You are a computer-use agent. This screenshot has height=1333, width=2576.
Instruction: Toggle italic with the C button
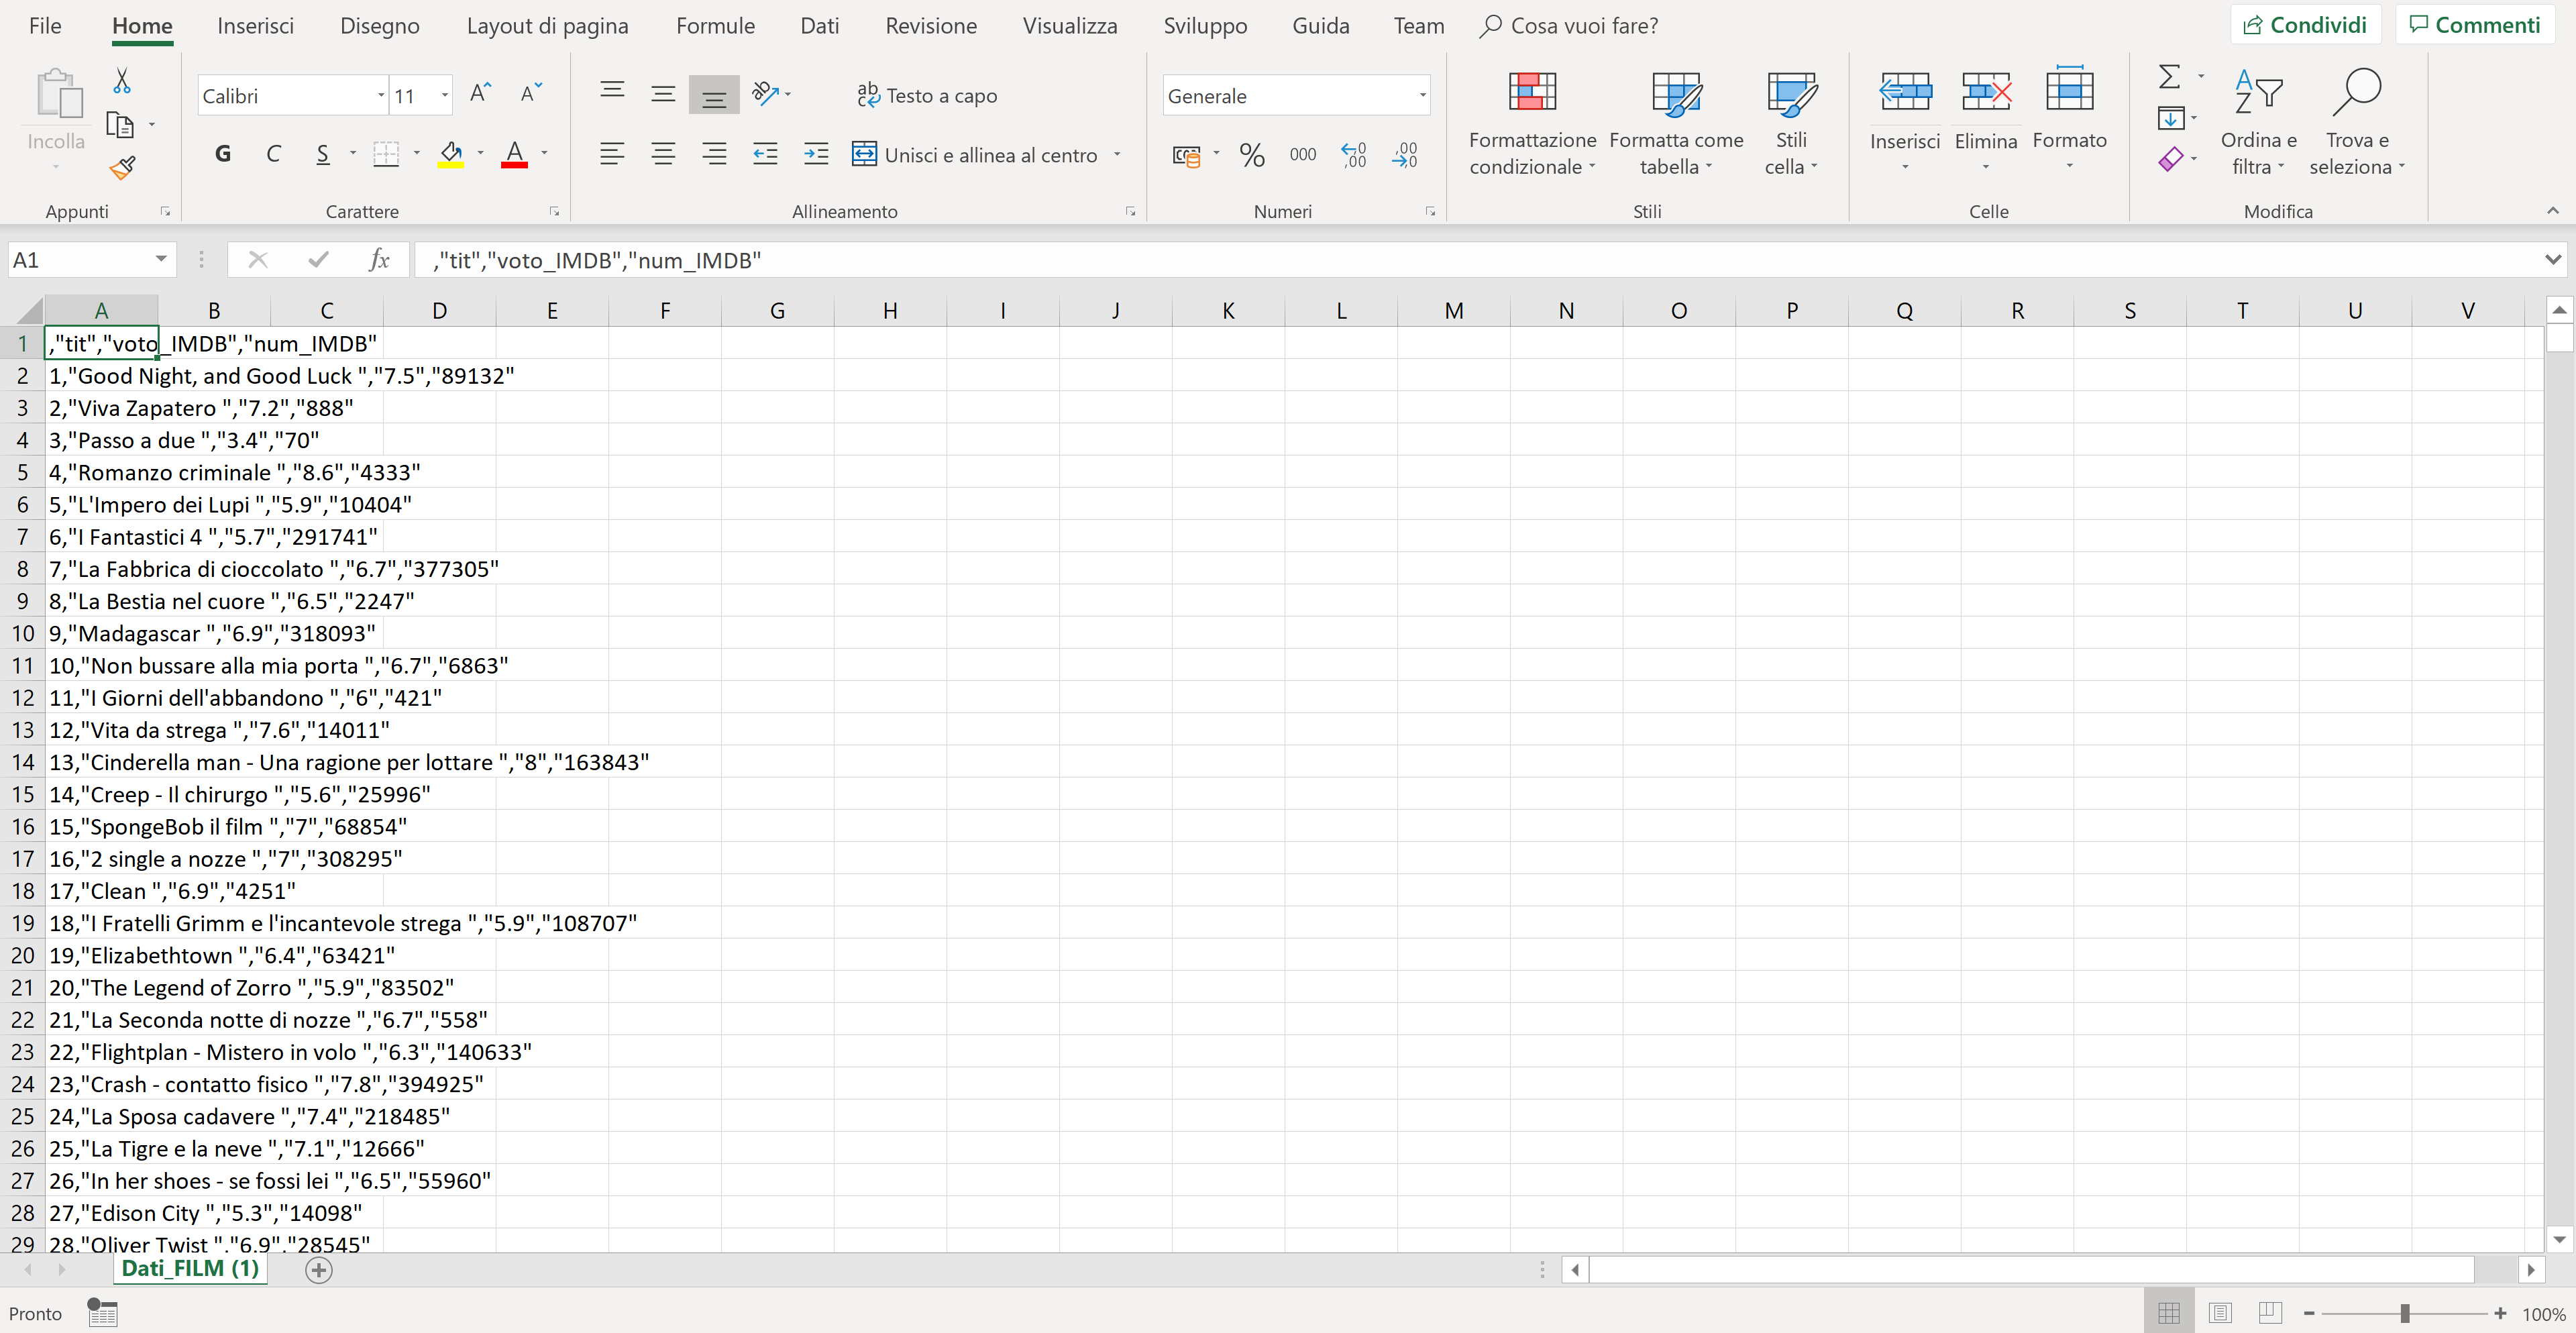[x=273, y=154]
